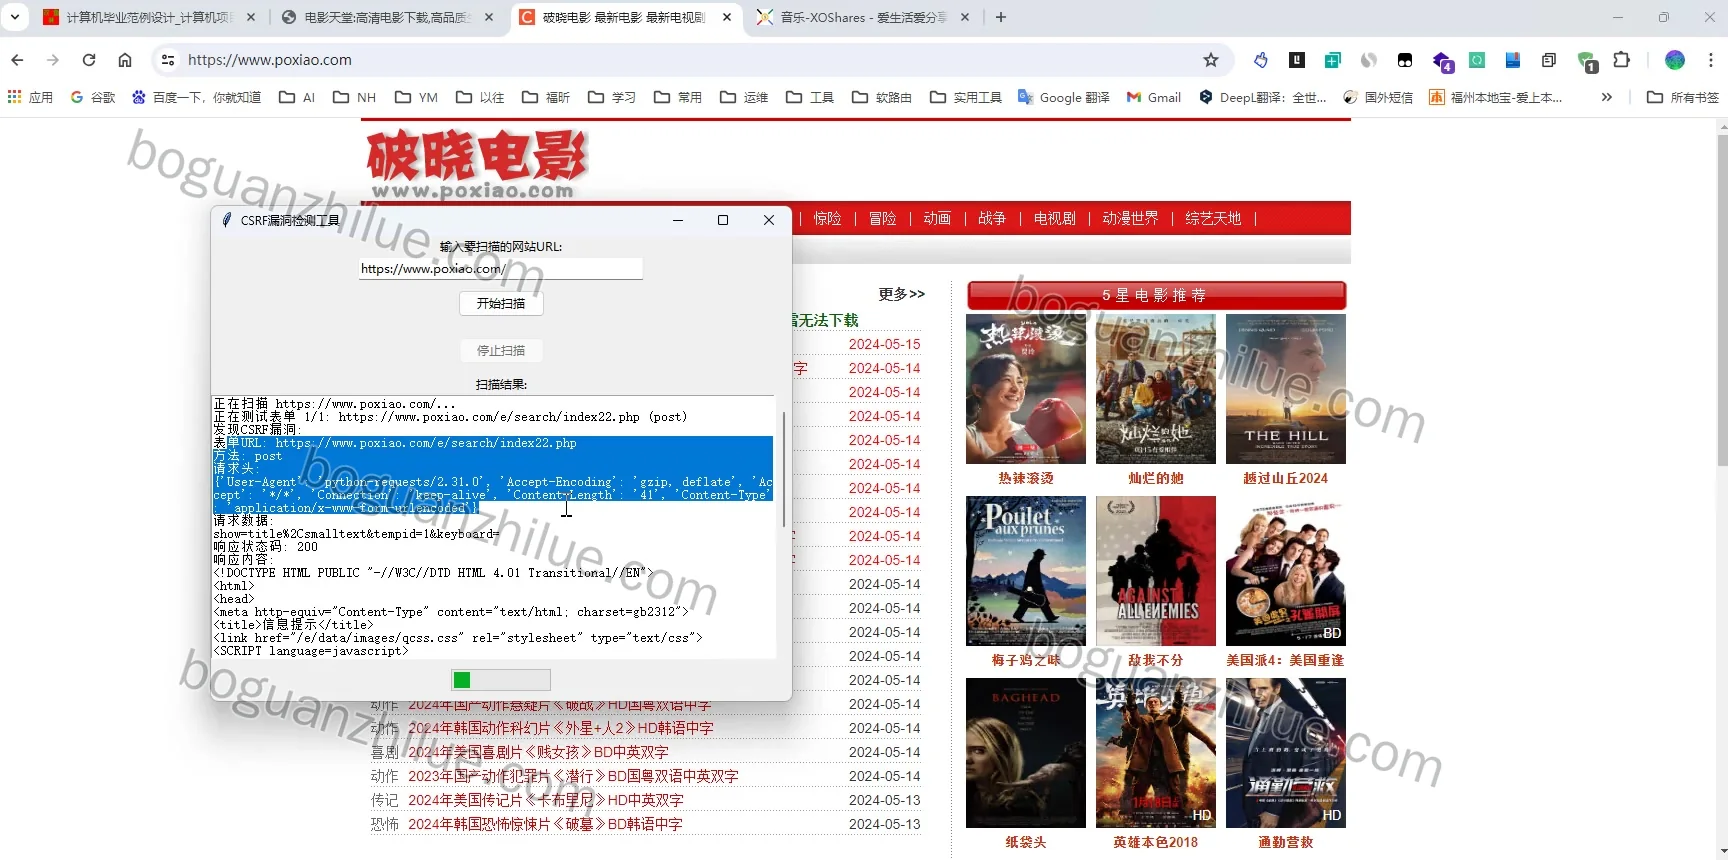Open the 破墓 movie link

(545, 824)
